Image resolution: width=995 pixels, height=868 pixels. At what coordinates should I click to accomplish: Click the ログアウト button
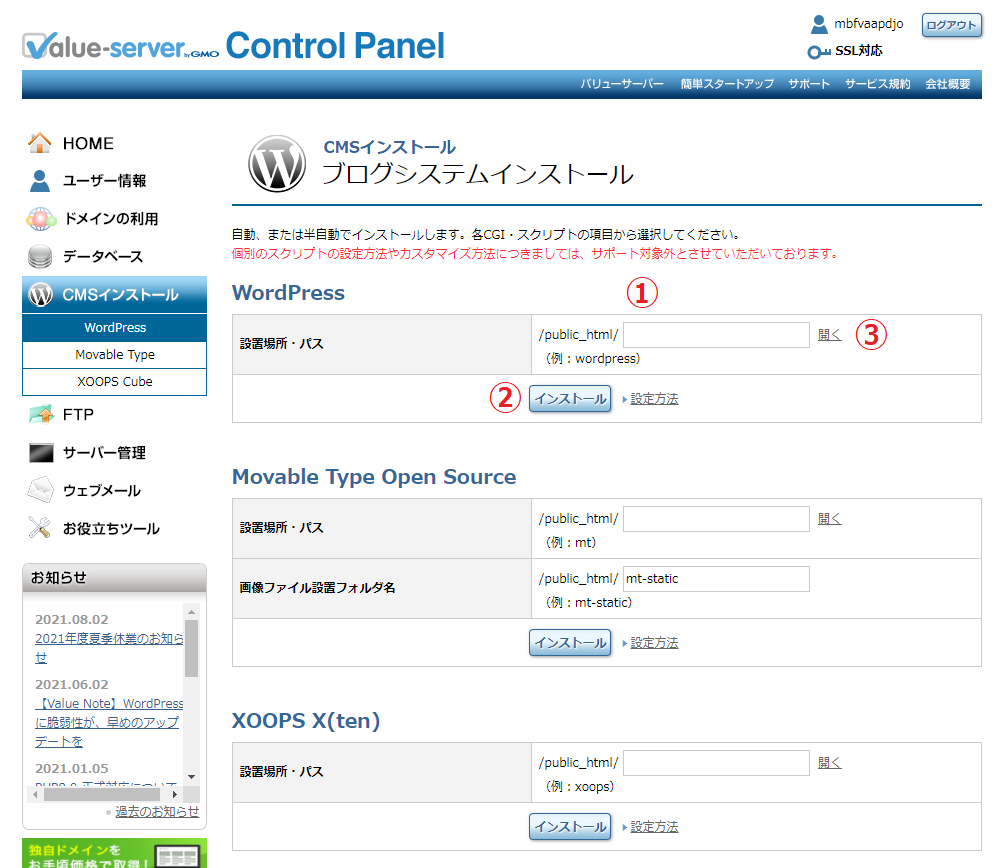point(951,25)
